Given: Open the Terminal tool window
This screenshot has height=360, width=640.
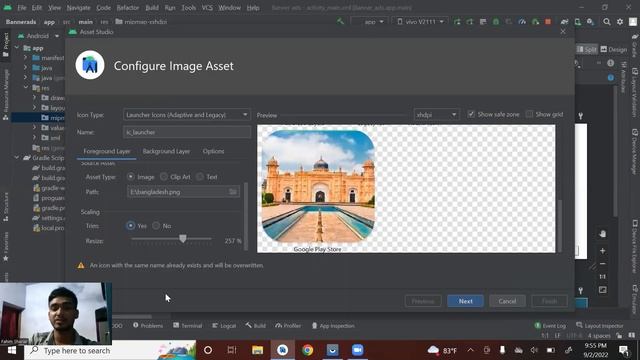Looking at the screenshot, I should coord(187,325).
